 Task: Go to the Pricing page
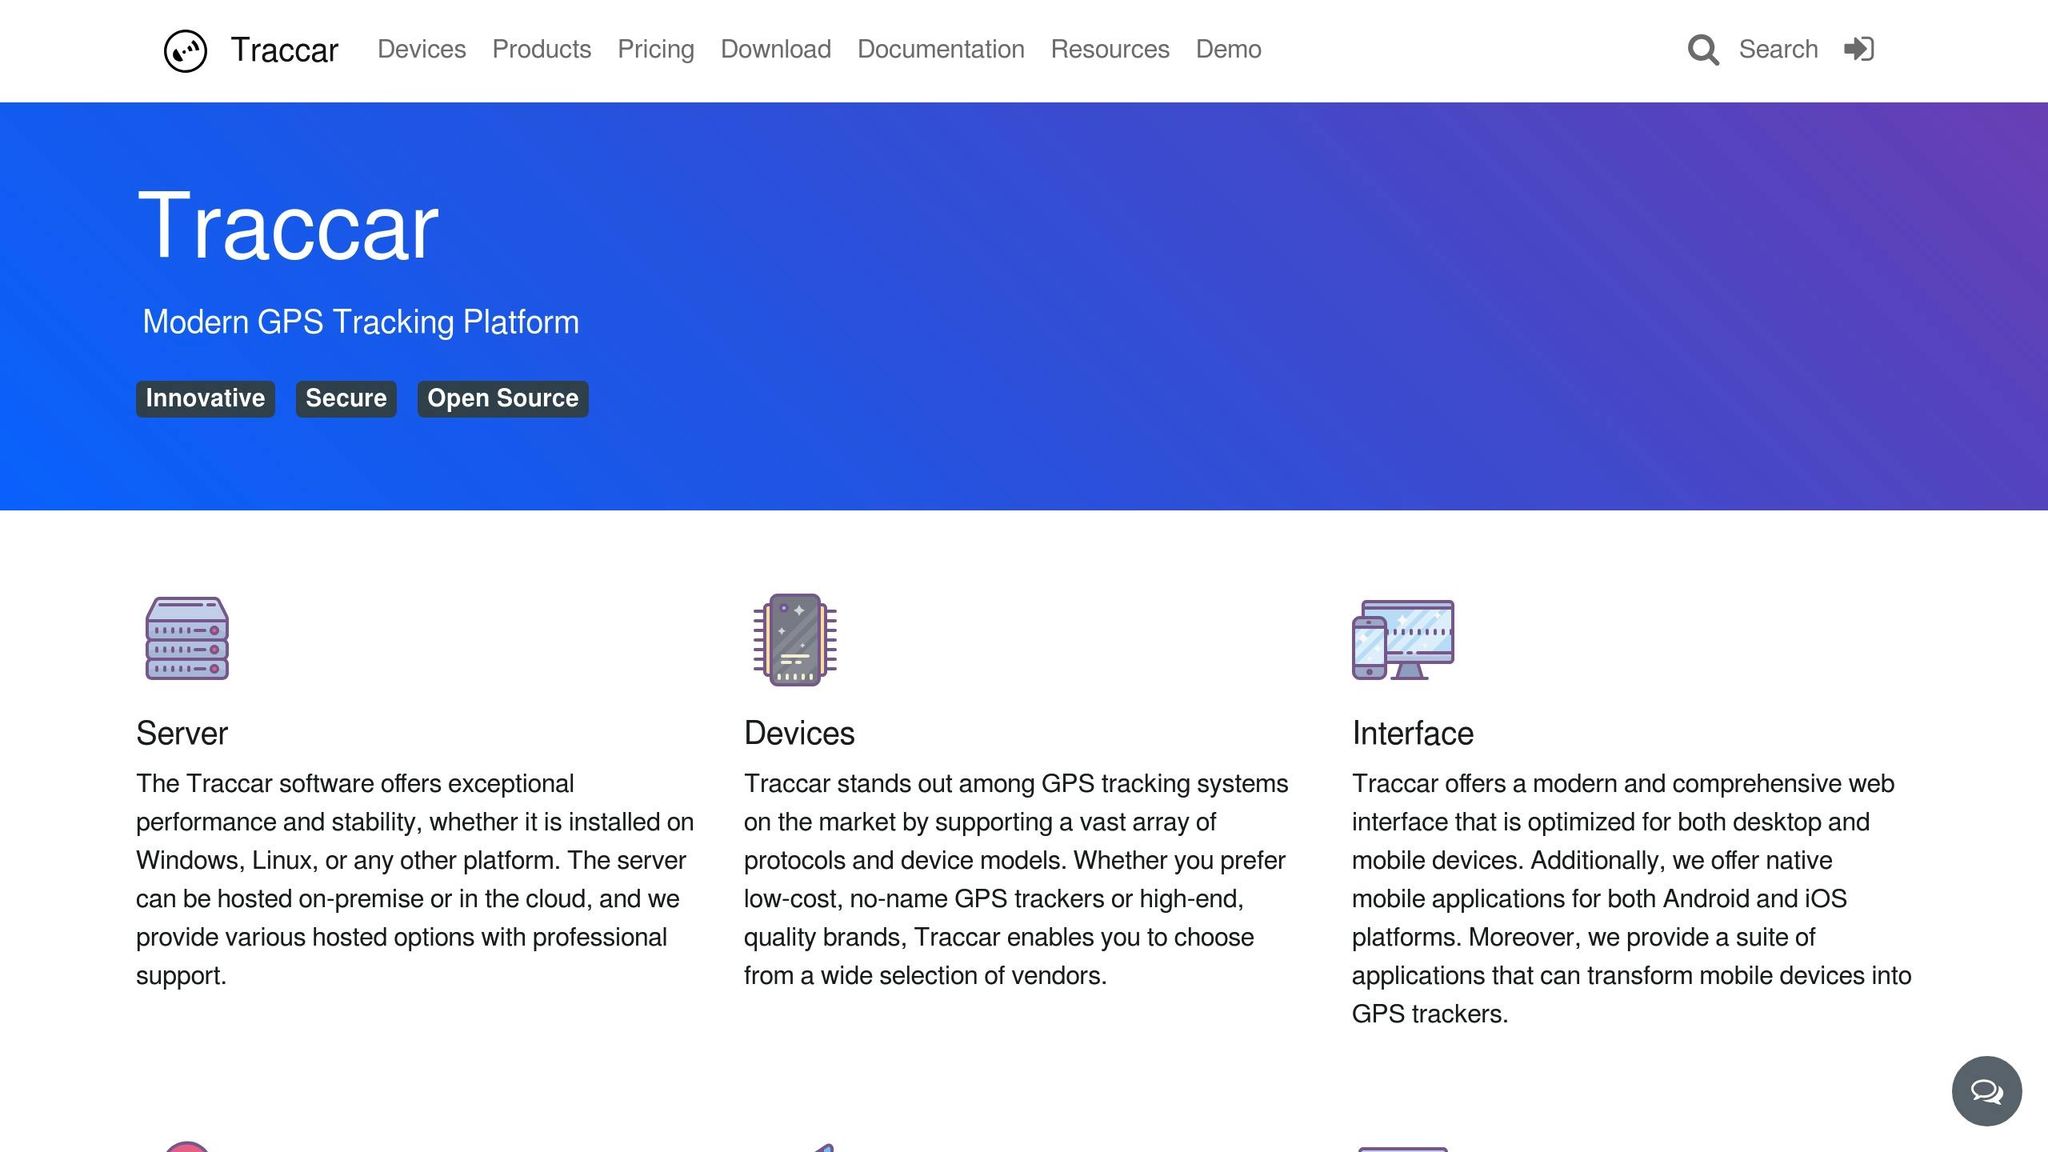point(655,49)
